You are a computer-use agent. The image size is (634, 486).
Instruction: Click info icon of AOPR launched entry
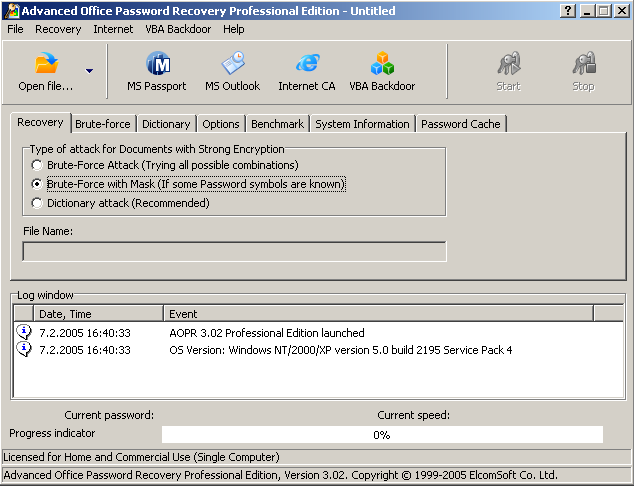tap(24, 332)
